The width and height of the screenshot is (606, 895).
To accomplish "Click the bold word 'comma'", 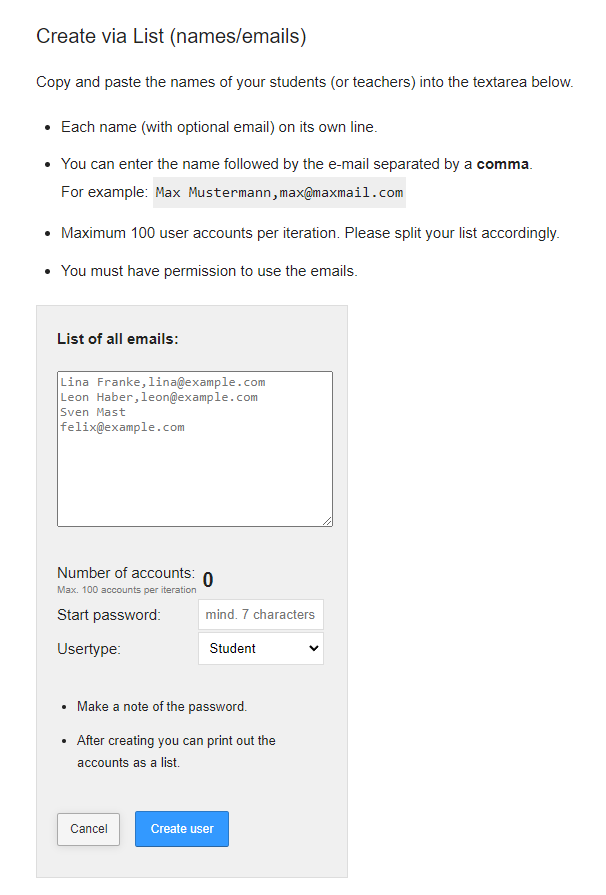I will (503, 164).
